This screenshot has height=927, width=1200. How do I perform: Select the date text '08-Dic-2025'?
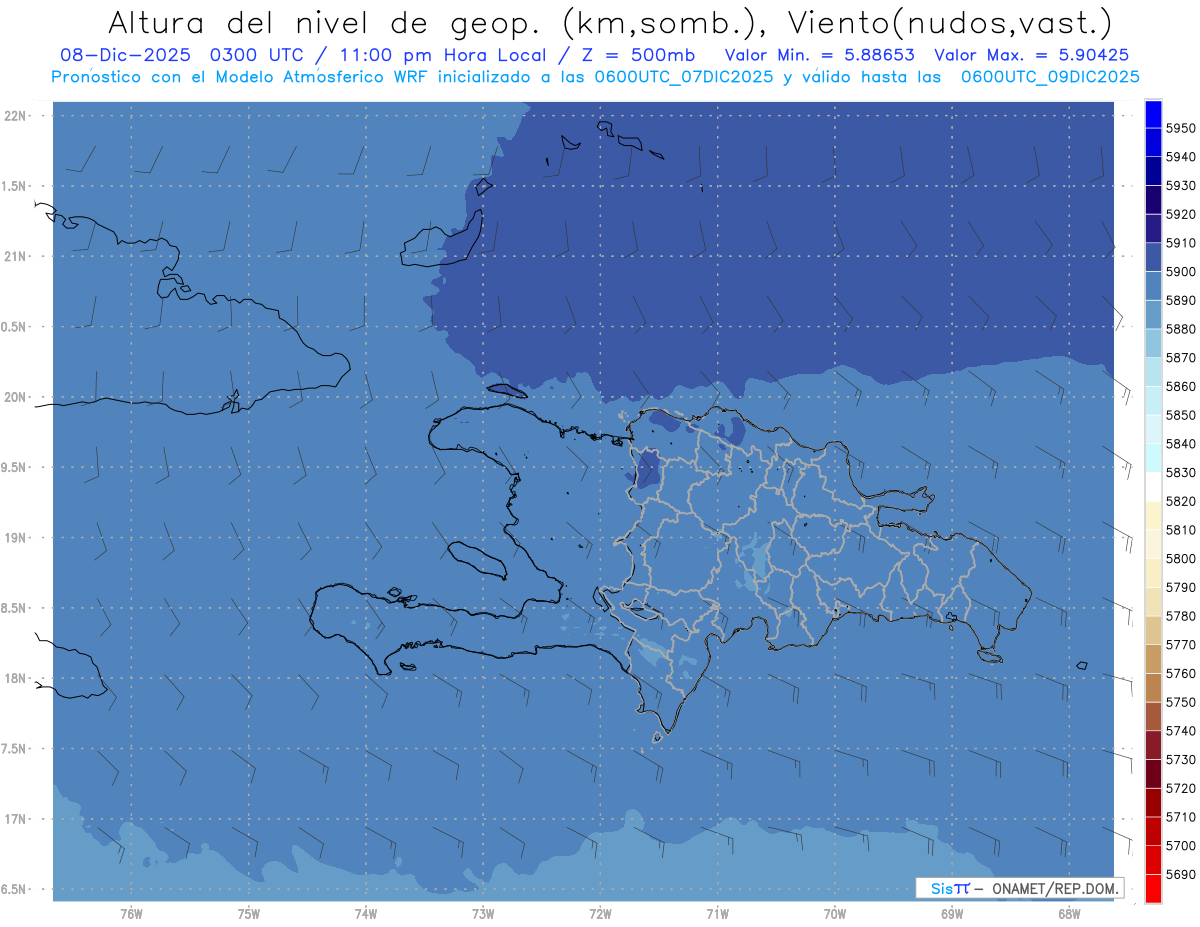(127, 55)
